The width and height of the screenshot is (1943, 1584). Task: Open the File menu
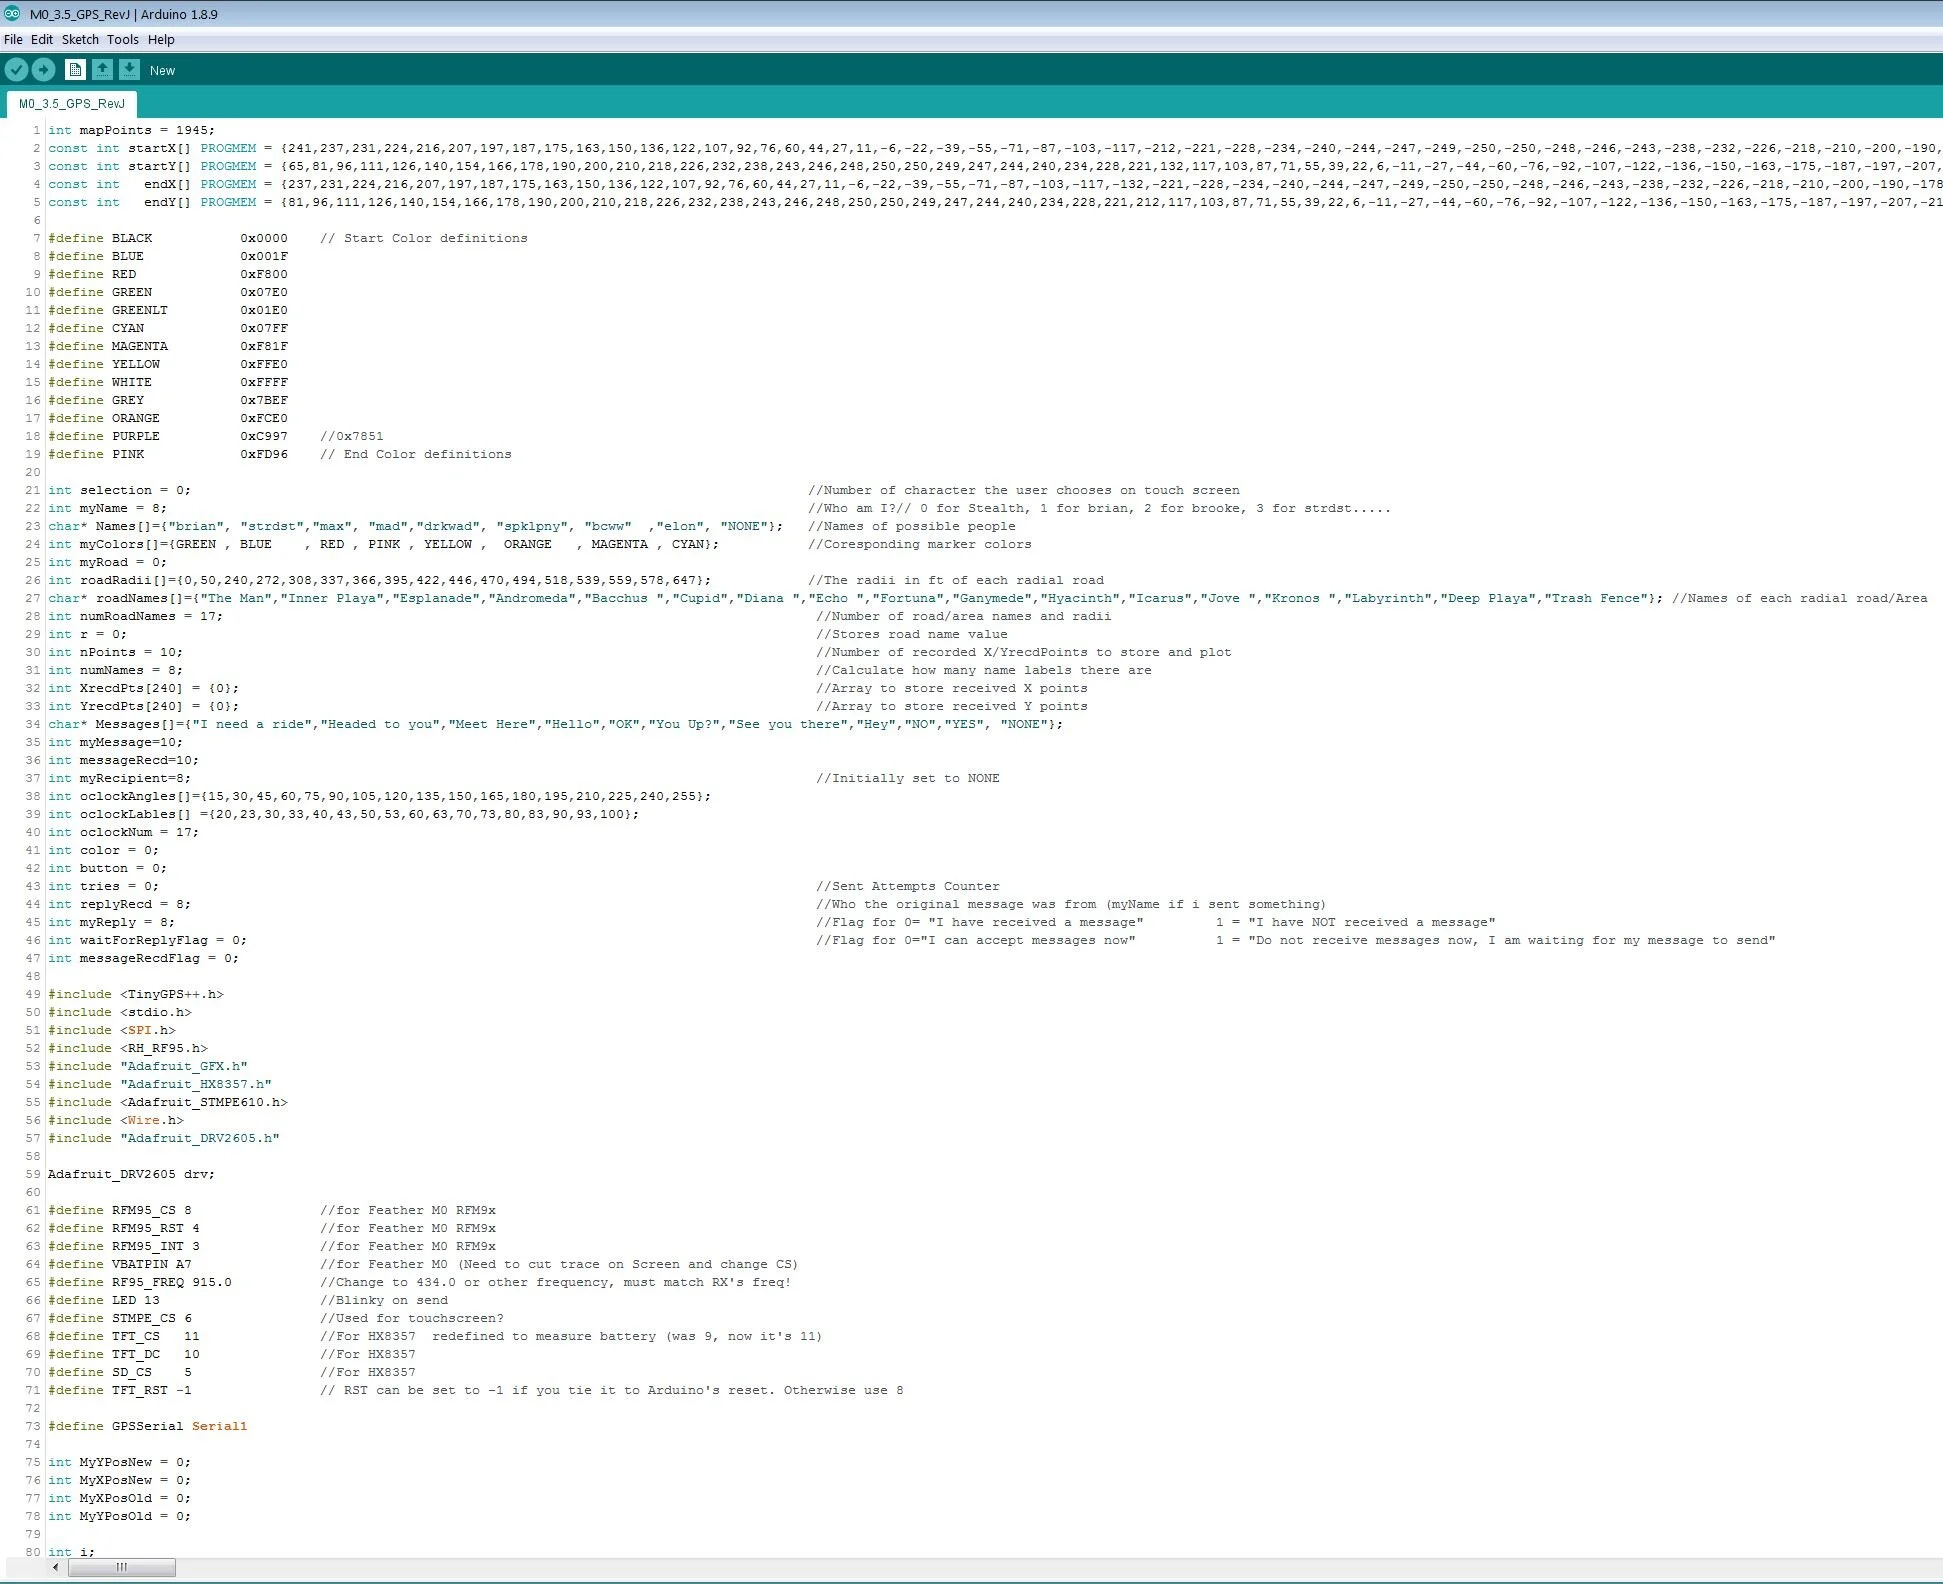tap(13, 39)
